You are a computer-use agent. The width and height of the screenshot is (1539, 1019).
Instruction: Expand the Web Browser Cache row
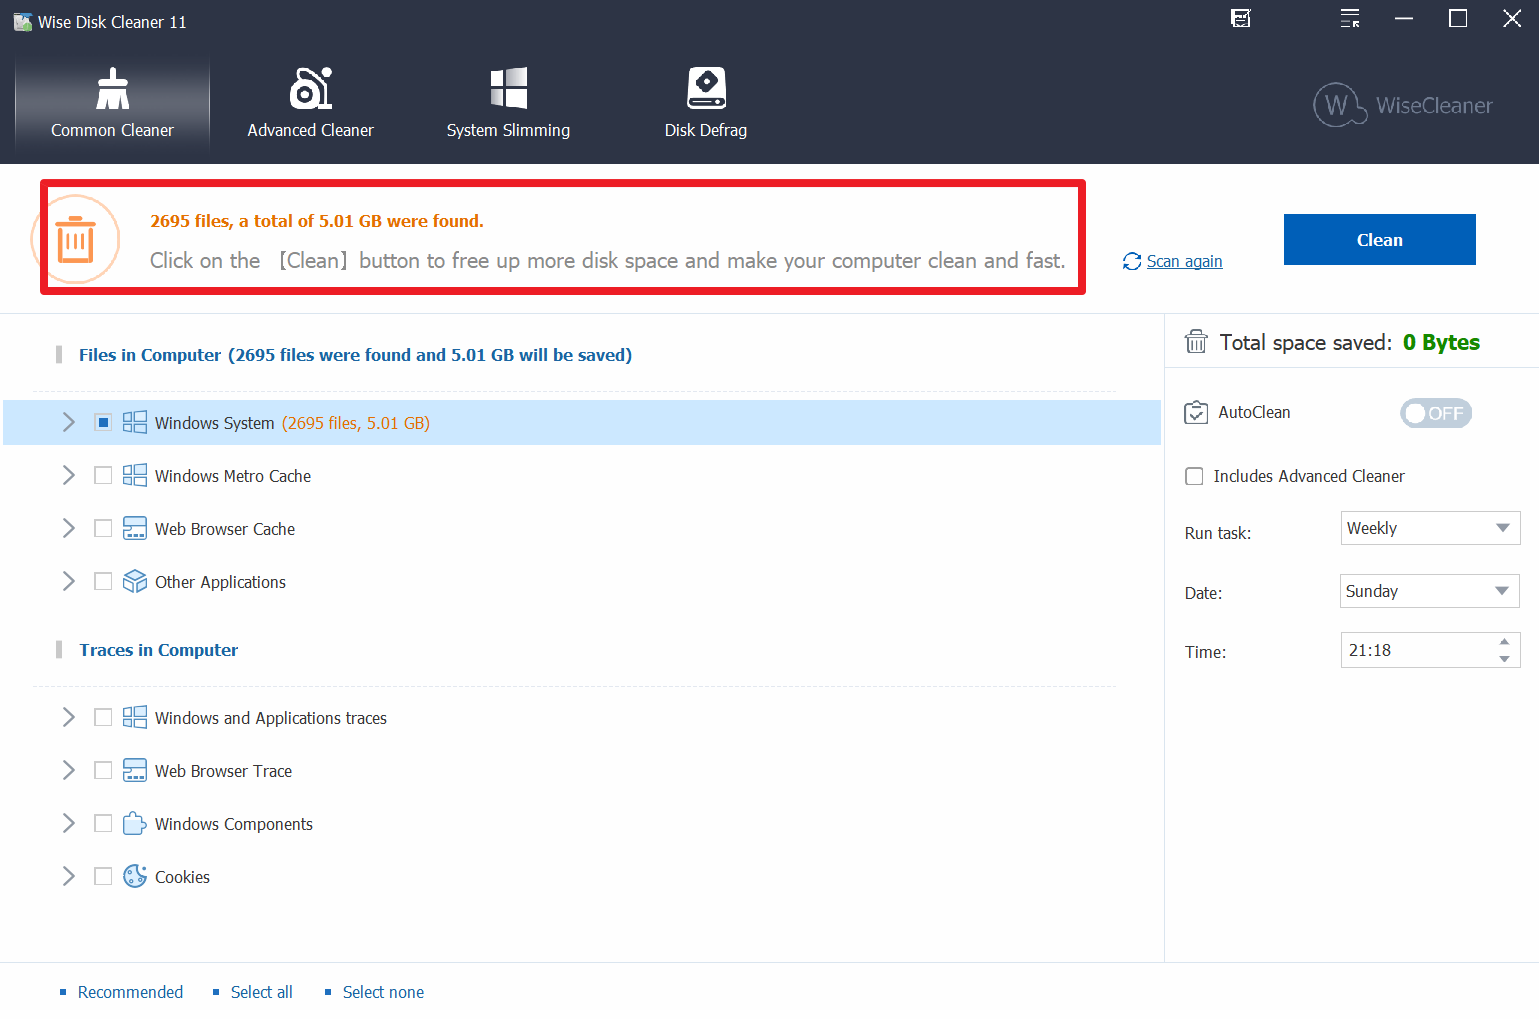point(68,528)
